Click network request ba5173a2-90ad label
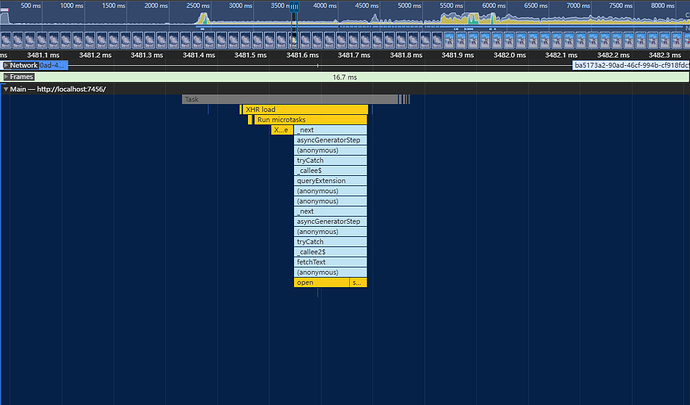This screenshot has width=690, height=405. tap(631, 65)
